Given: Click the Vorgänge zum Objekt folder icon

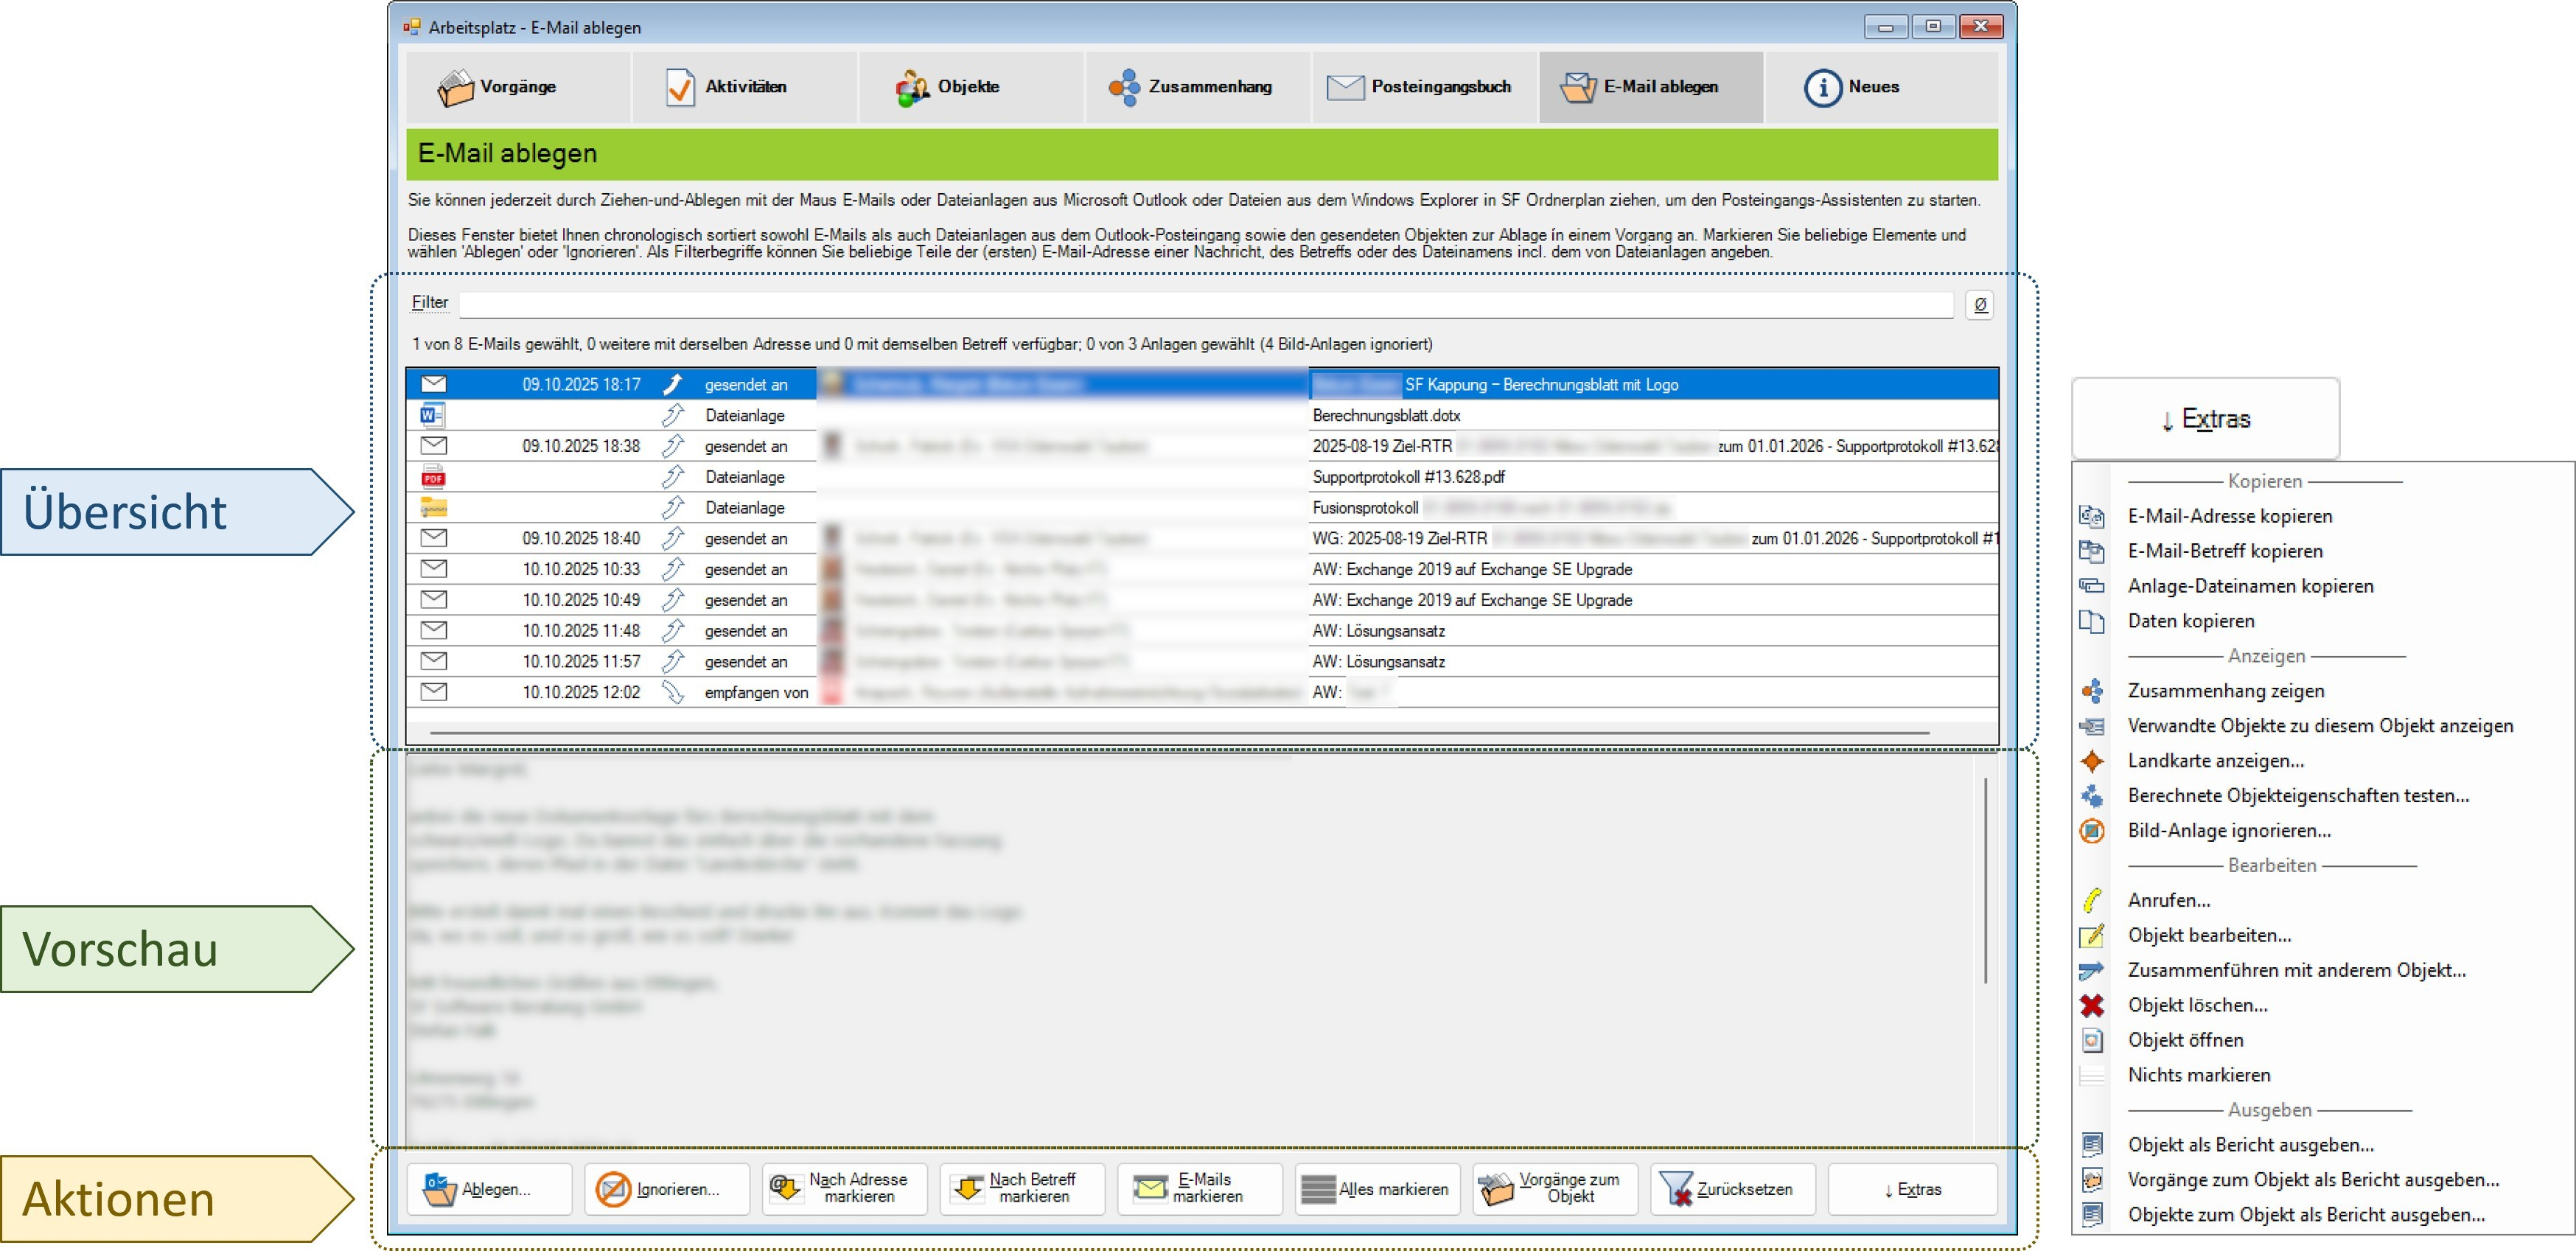Looking at the screenshot, I should coord(1496,1189).
